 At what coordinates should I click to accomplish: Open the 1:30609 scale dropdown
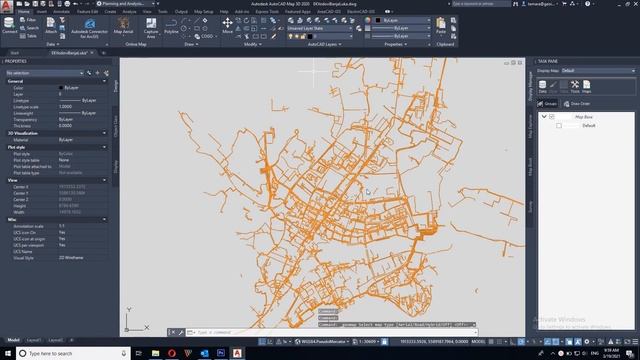click(x=367, y=342)
